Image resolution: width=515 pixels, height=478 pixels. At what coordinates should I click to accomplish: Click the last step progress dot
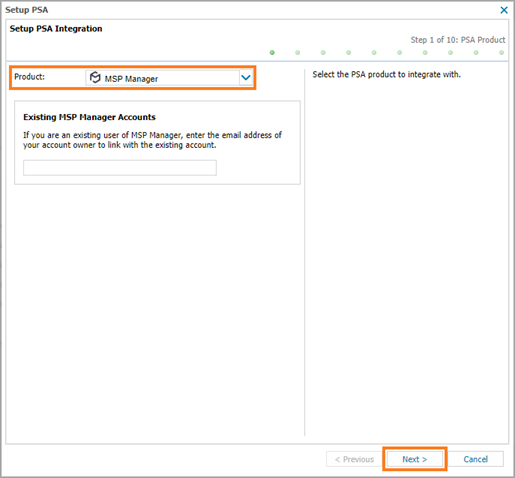point(501,53)
